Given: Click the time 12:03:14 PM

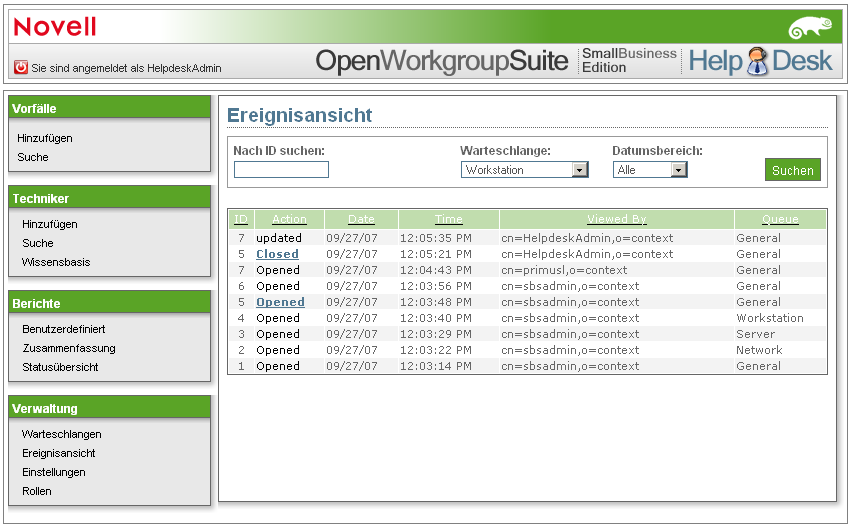Looking at the screenshot, I should pyautogui.click(x=436, y=366).
